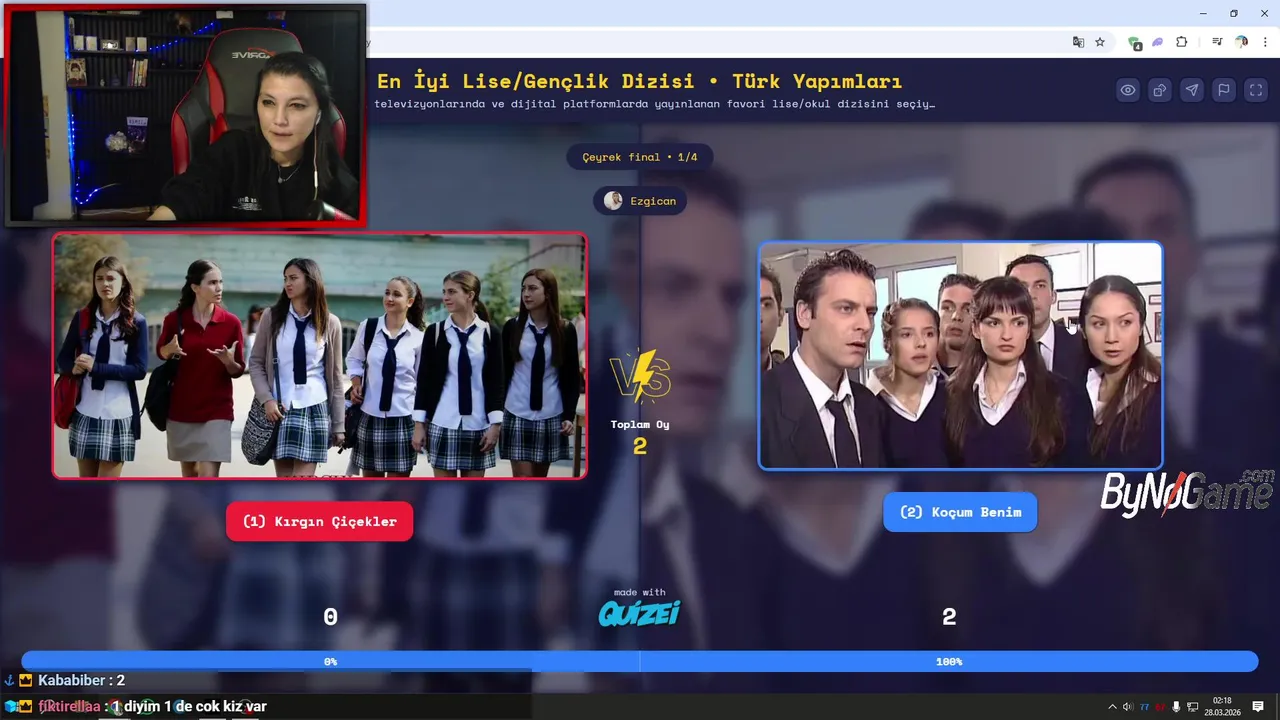Enter fullscreen with the corner-brackets icon
Viewport: 1280px width, 720px height.
coord(1256,90)
